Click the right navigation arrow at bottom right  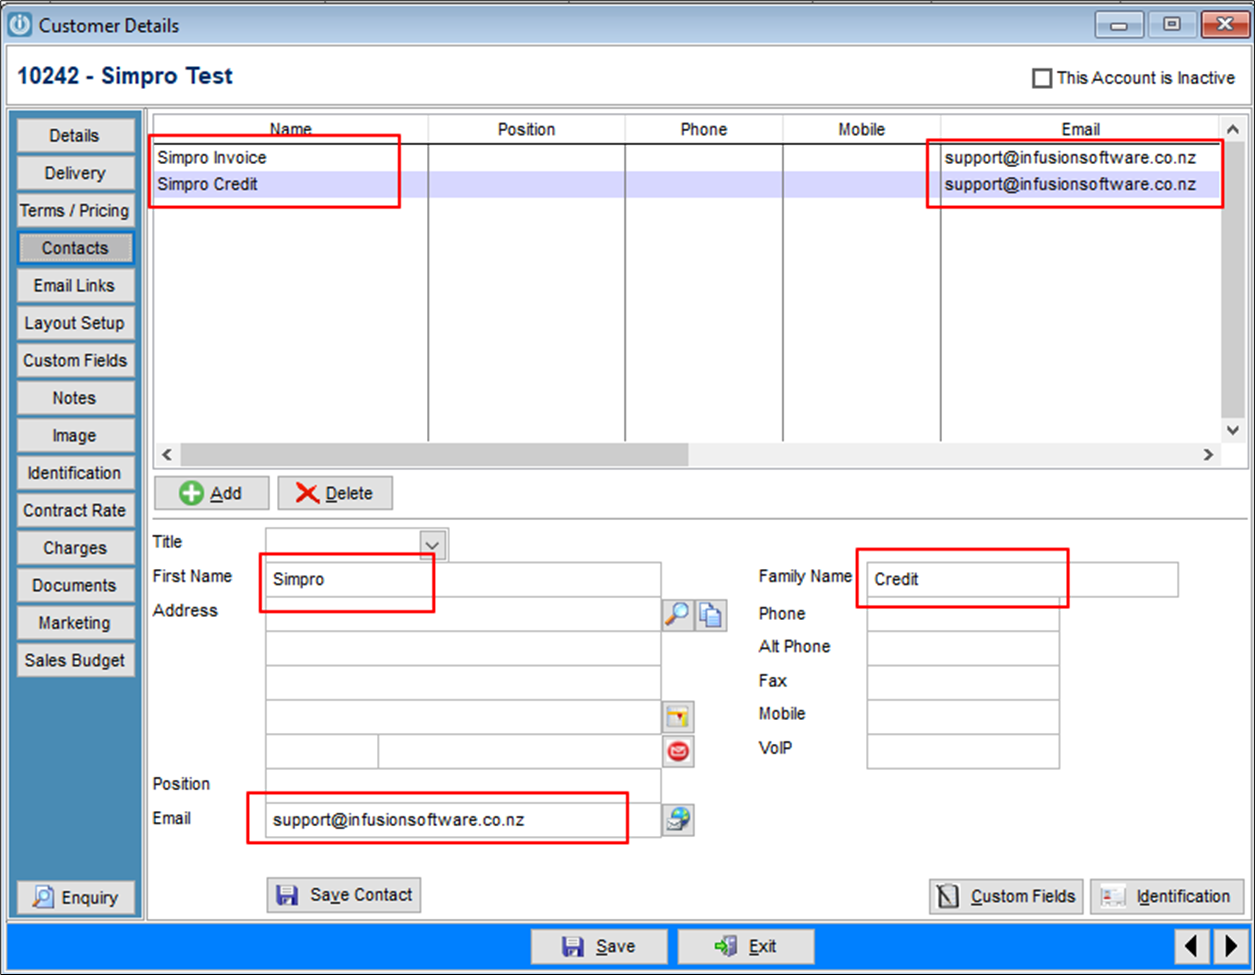pyautogui.click(x=1232, y=945)
